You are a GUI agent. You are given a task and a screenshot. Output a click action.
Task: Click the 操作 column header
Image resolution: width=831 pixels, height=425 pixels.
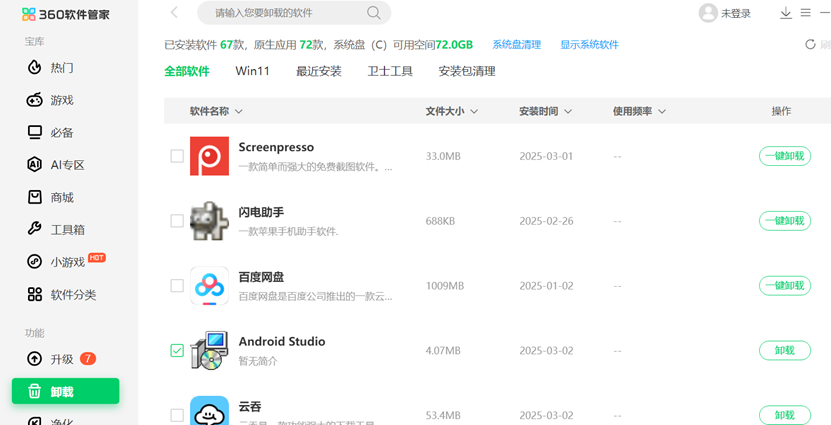click(x=781, y=111)
